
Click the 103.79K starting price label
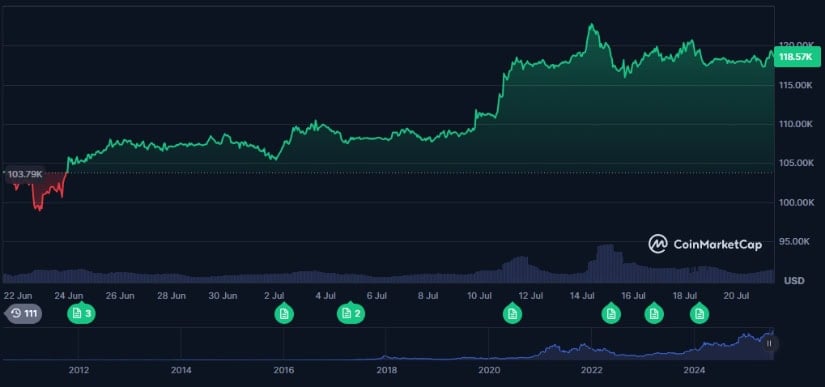click(x=25, y=174)
